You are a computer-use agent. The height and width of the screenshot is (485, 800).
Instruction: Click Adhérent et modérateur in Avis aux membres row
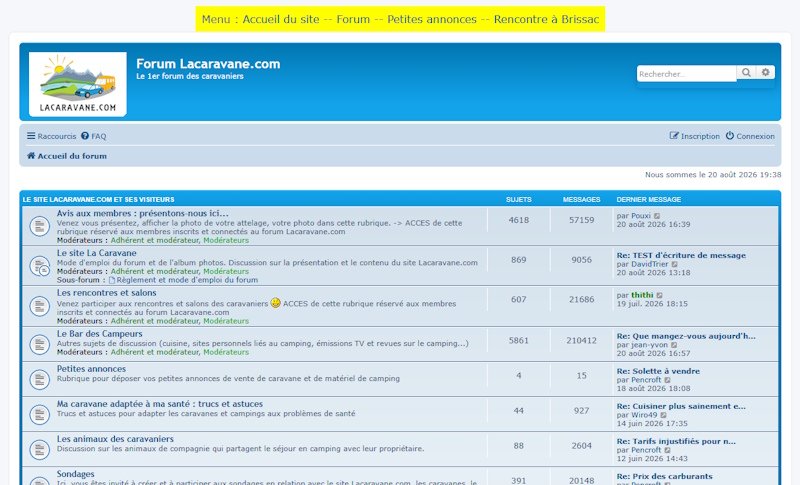tap(155, 240)
